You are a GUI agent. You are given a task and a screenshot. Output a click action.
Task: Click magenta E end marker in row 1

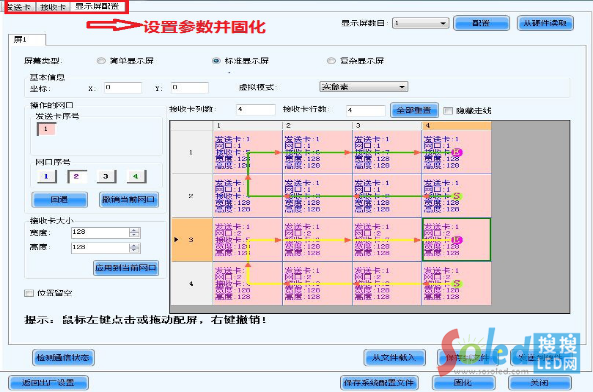(x=457, y=152)
